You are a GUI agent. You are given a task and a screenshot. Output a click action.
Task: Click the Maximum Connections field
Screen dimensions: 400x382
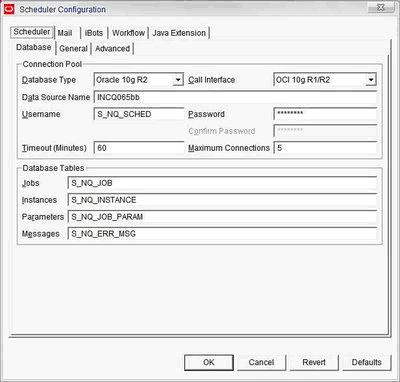point(325,148)
